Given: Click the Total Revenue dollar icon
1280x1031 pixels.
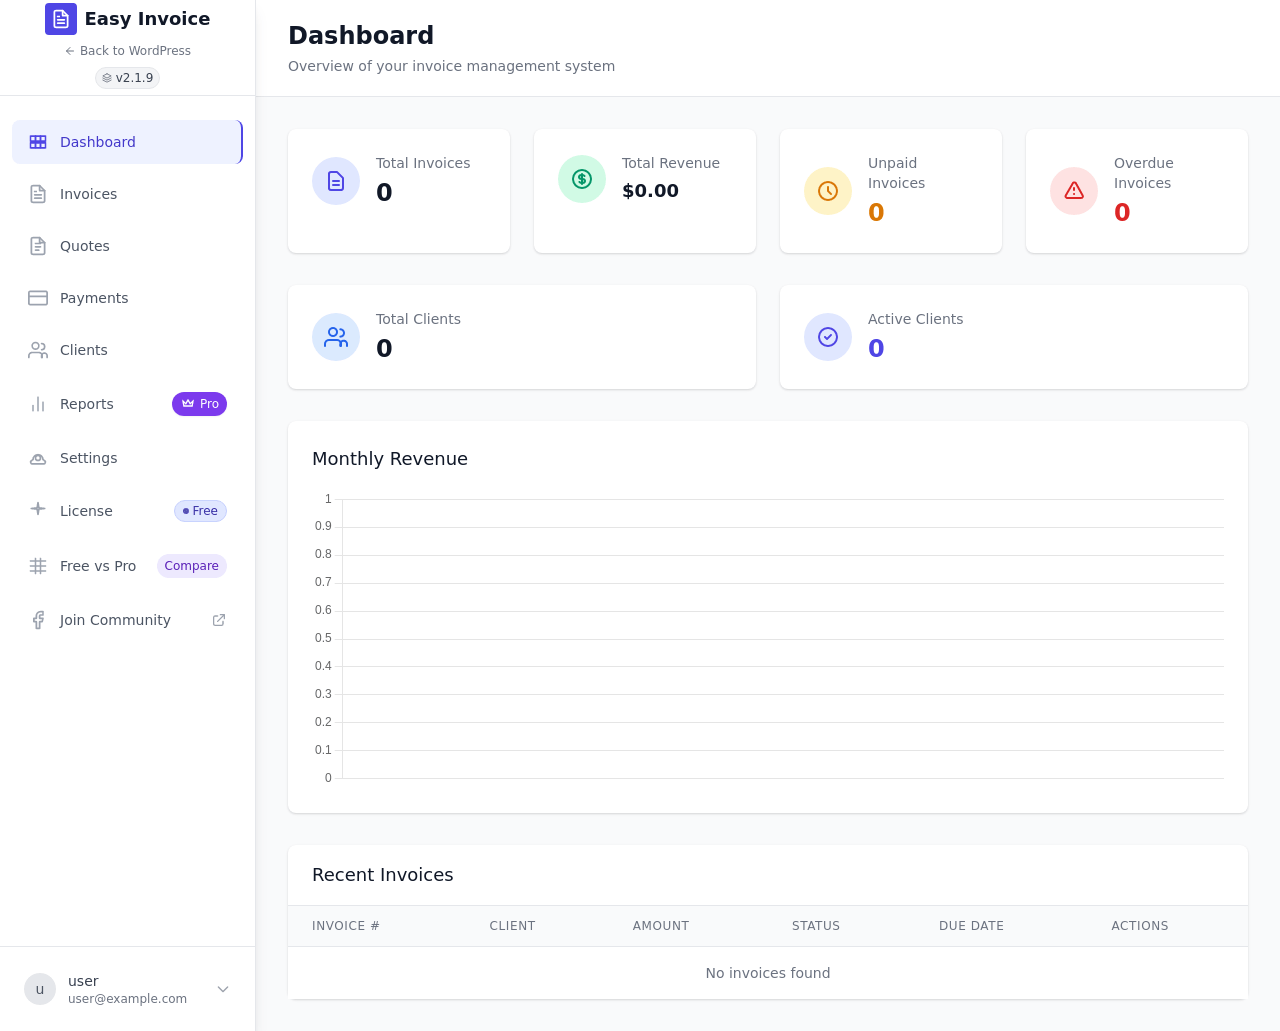Looking at the screenshot, I should (x=582, y=179).
